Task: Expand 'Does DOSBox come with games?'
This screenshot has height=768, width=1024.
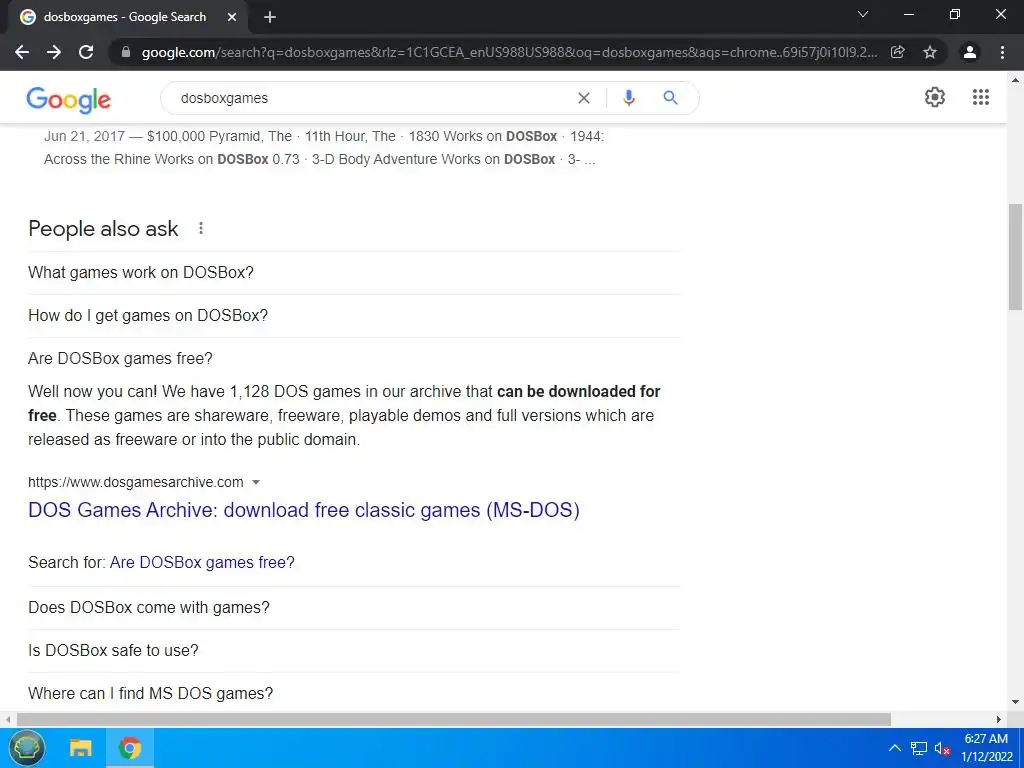Action: pos(354,607)
